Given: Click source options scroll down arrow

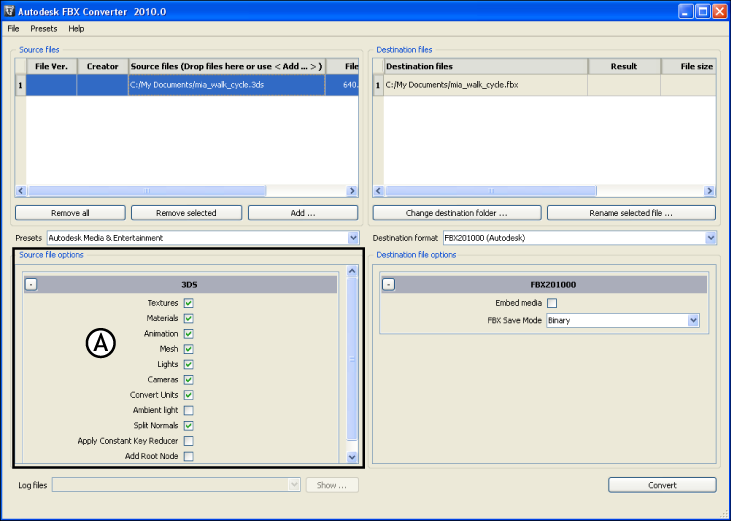Looking at the screenshot, I should click(352, 457).
